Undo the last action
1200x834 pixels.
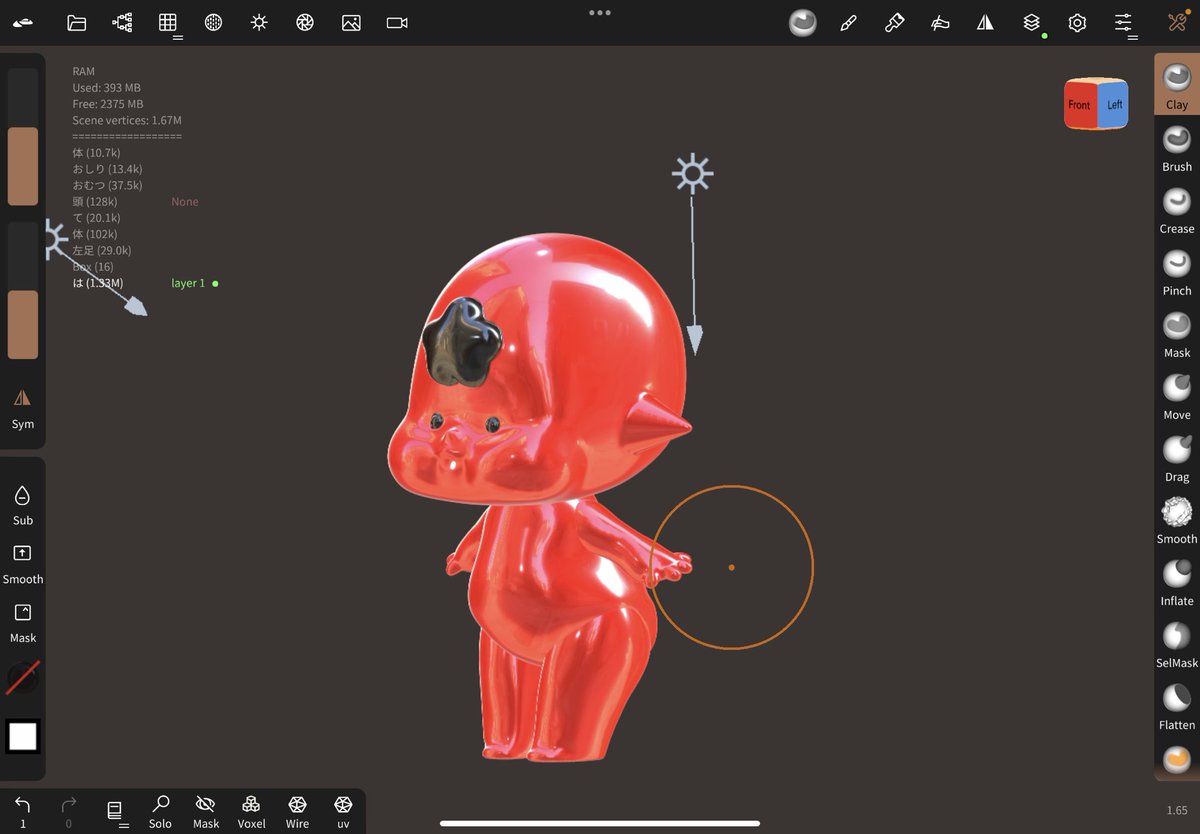tap(22, 811)
